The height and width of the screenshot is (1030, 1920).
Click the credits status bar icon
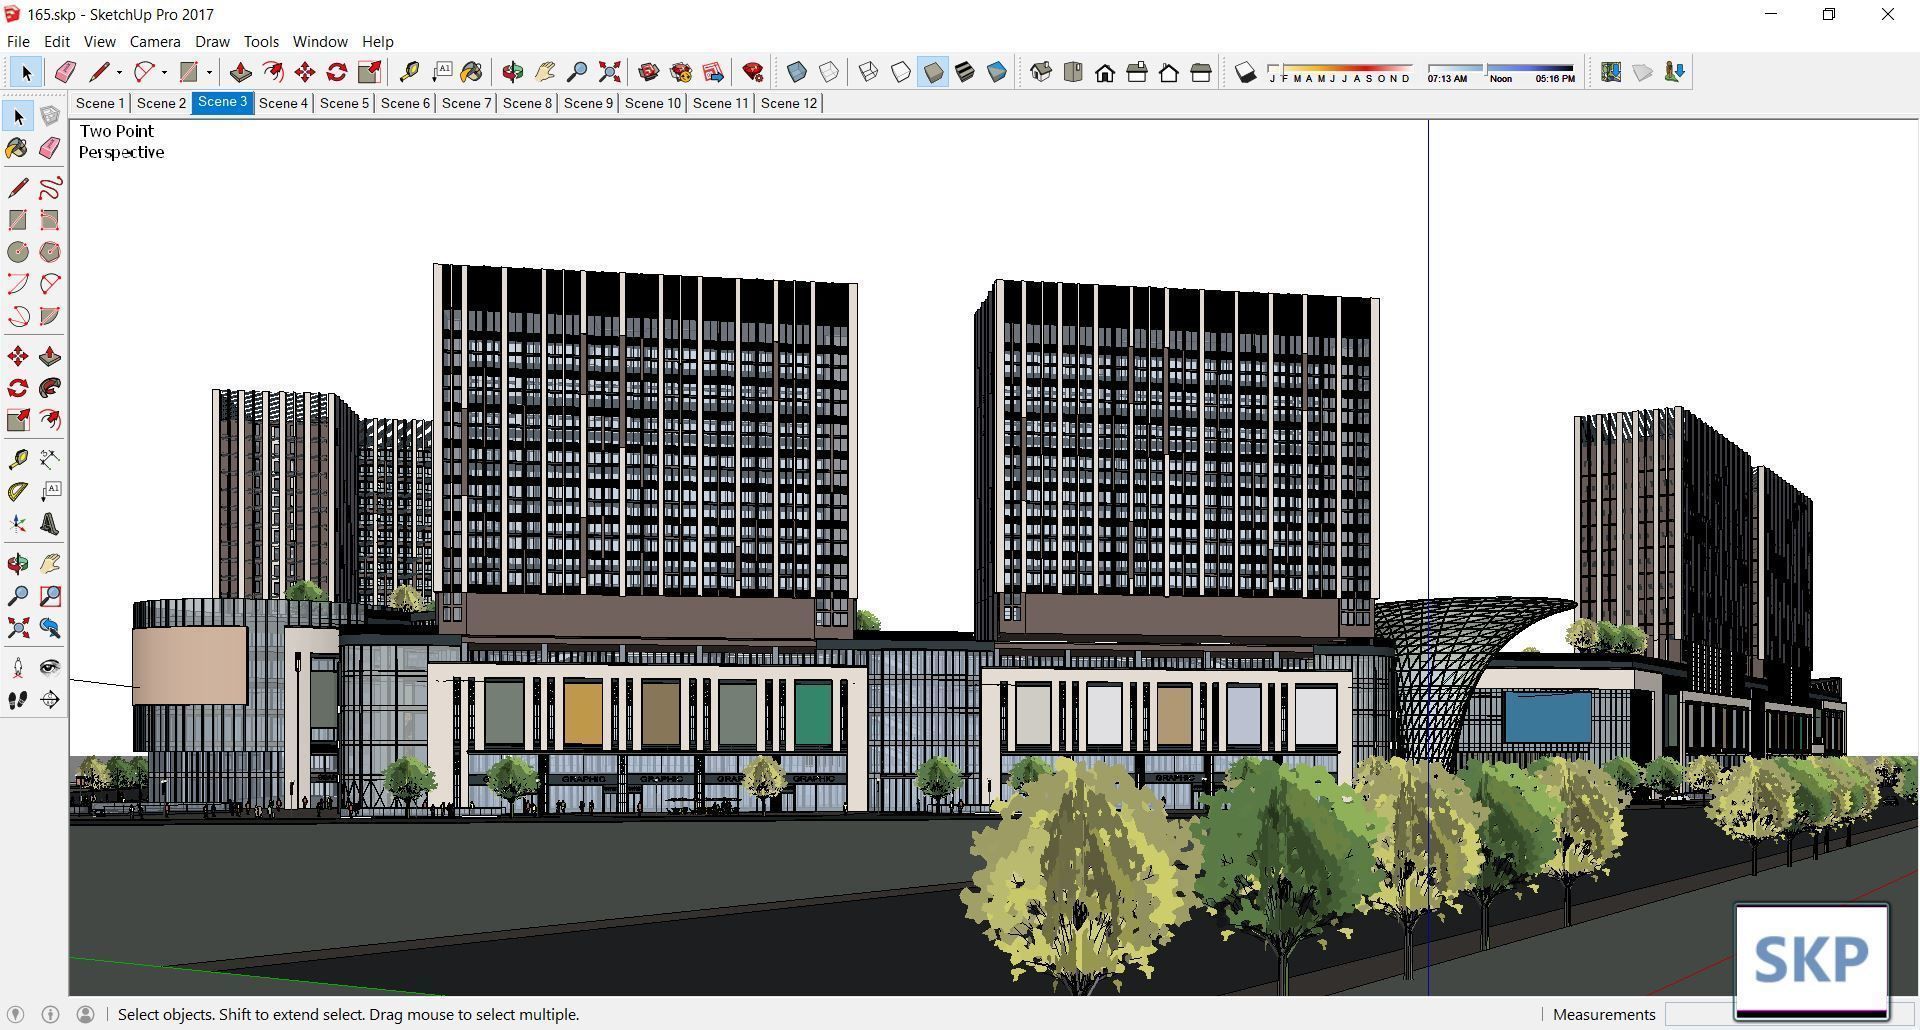pos(50,1014)
